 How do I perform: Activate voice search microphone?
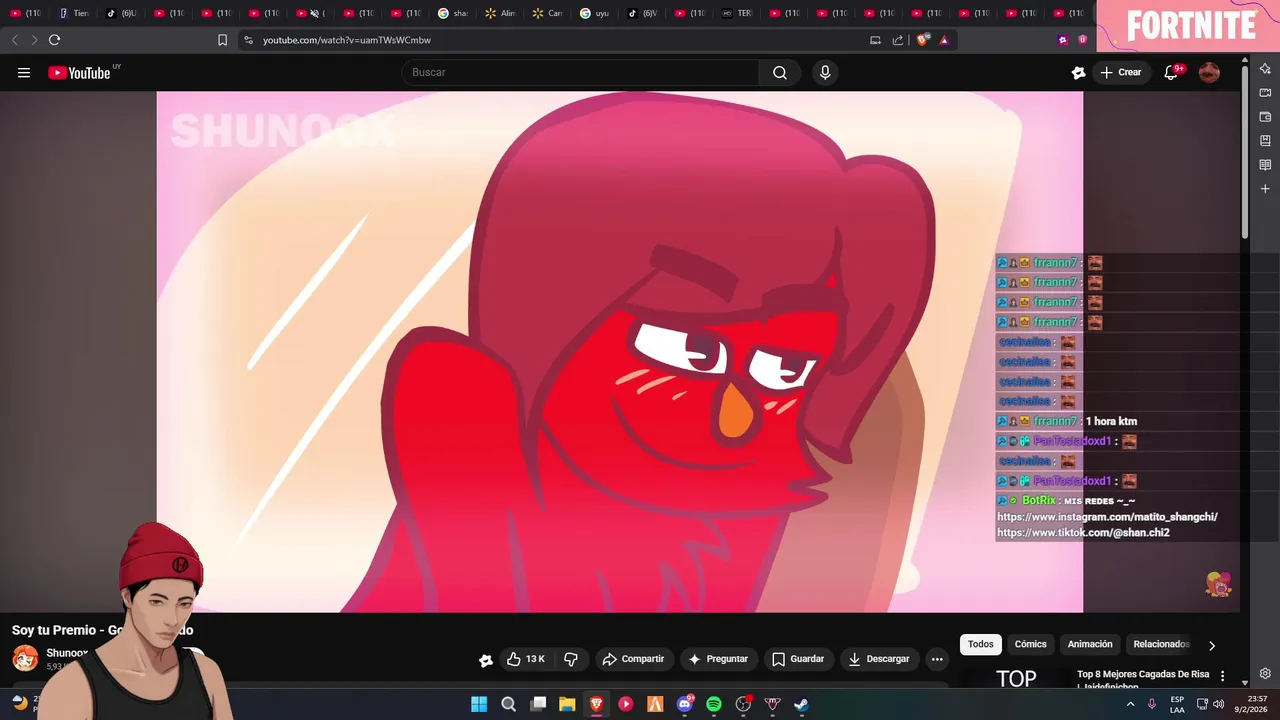coord(825,72)
